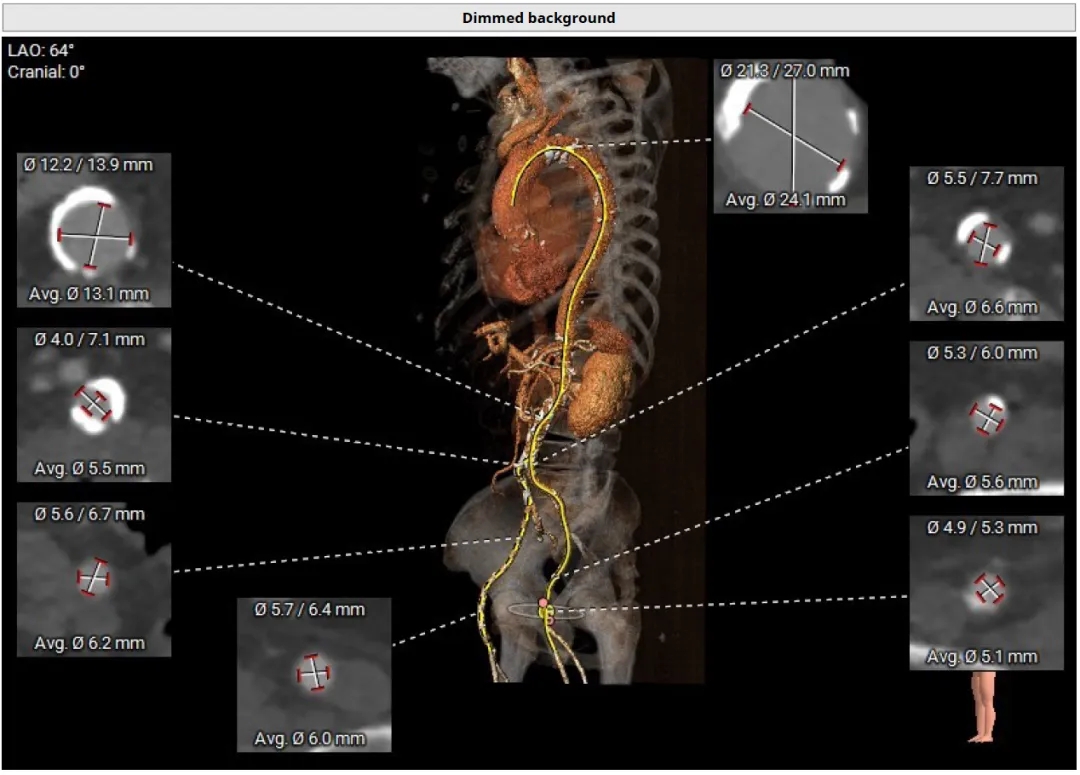Select the pink marker on the iliac centerline
Viewport: 1080px width, 775px height.
coord(544,604)
